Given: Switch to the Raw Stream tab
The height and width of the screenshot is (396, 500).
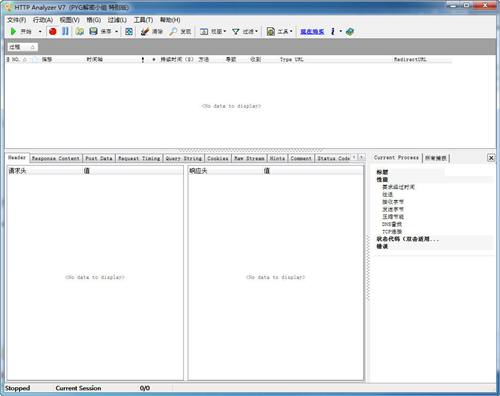Looking at the screenshot, I should [x=249, y=158].
